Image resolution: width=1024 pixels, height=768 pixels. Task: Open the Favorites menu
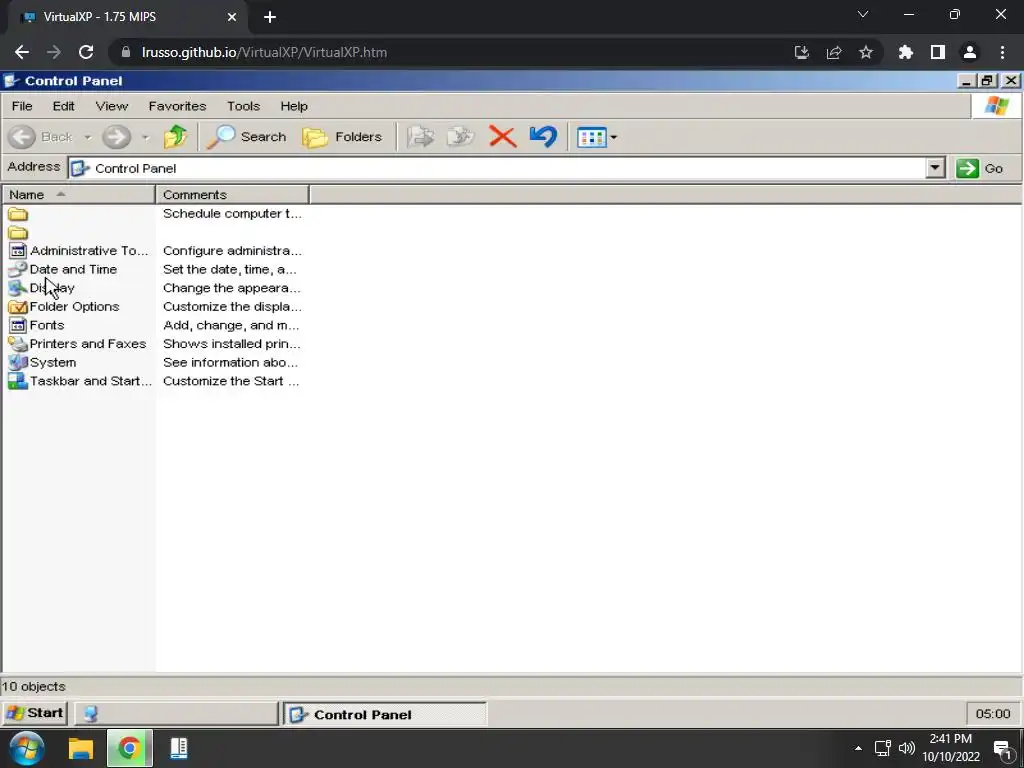tap(177, 106)
